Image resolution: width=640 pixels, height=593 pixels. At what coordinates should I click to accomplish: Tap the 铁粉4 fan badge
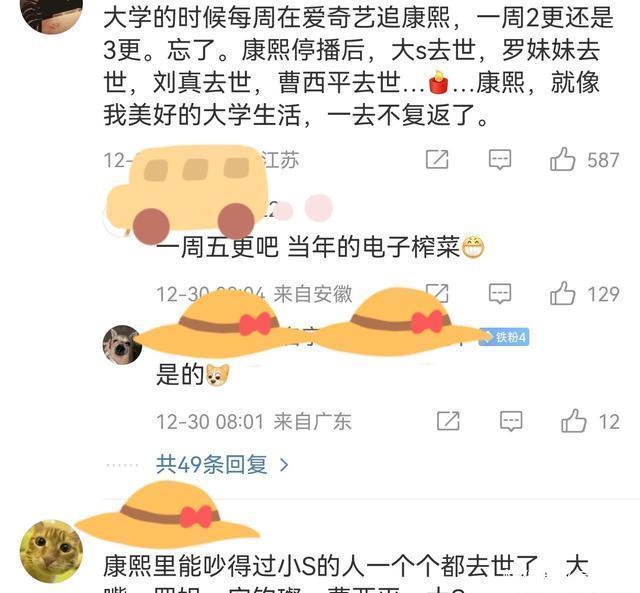(x=505, y=337)
